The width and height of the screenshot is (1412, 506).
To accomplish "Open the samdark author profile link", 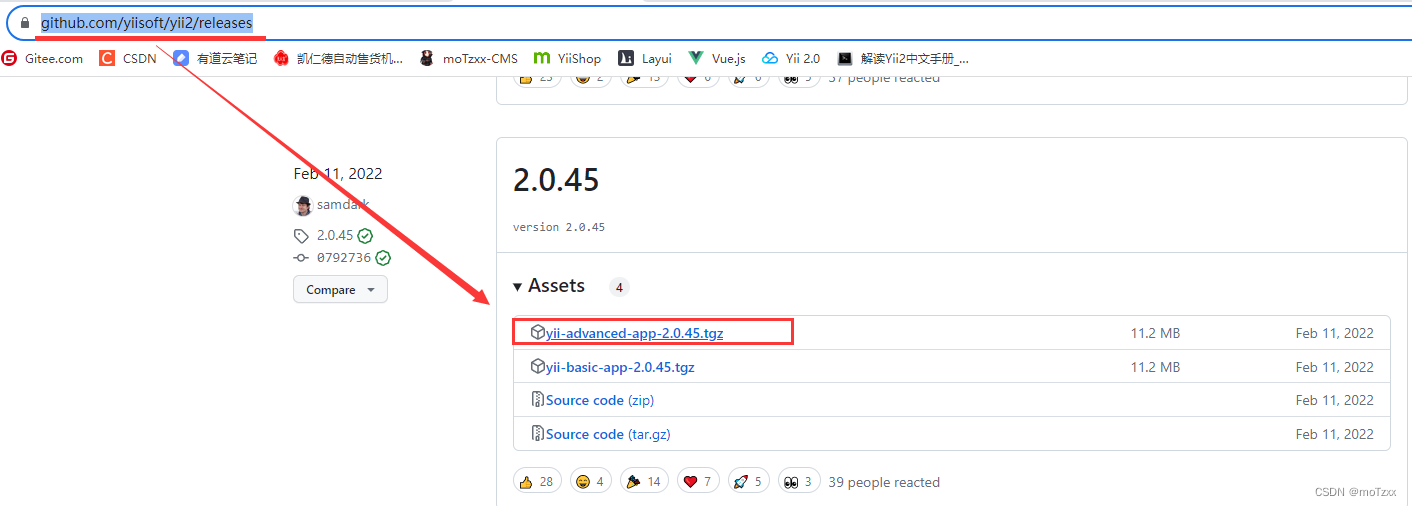I will tap(343, 205).
